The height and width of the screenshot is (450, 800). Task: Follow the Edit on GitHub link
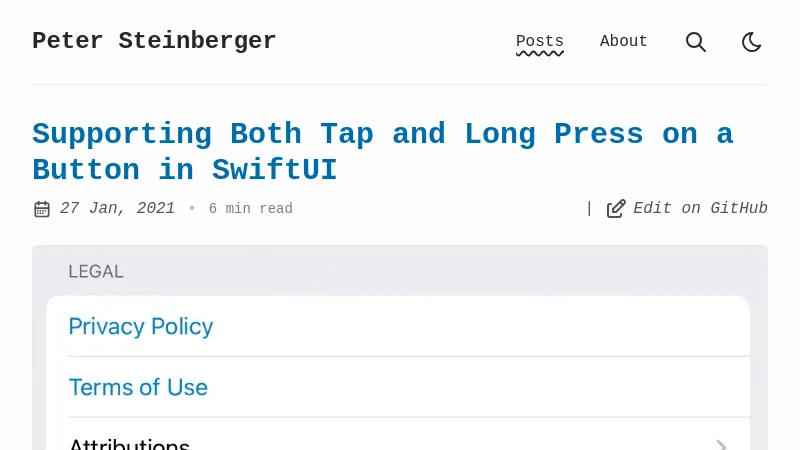(x=700, y=208)
